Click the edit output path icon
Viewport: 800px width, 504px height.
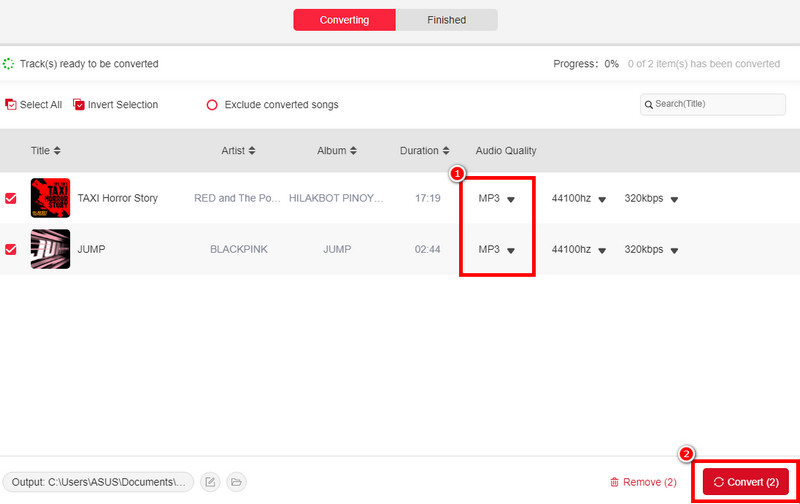click(210, 482)
